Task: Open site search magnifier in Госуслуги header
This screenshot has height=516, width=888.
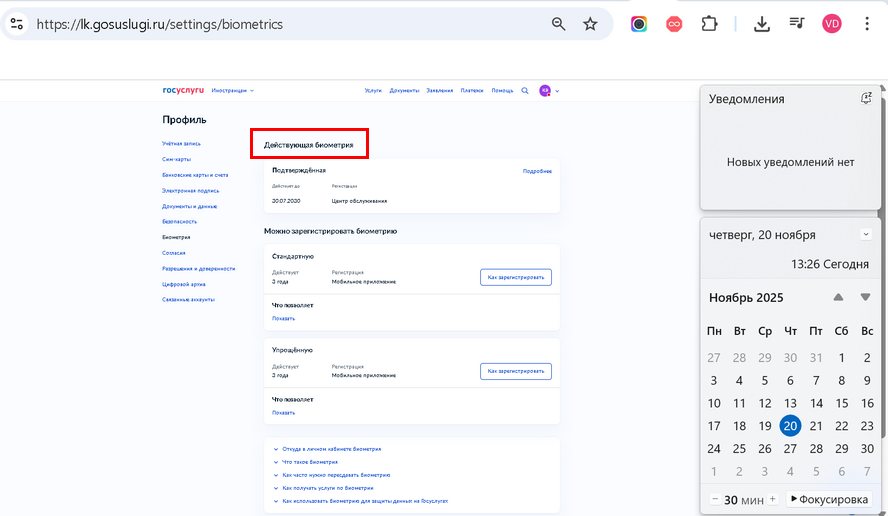Action: (525, 91)
